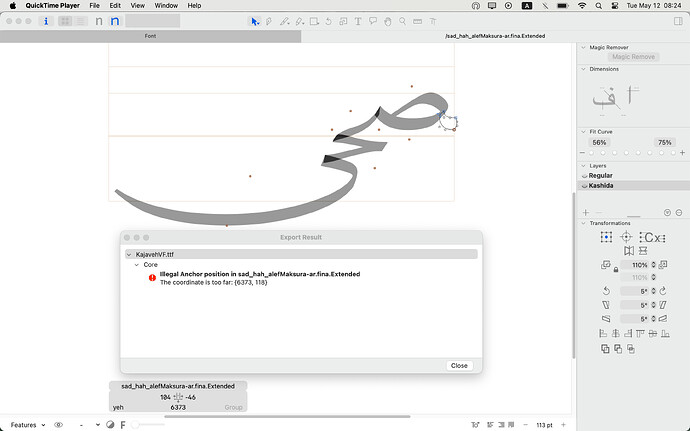Click the Magic Remove button
The height and width of the screenshot is (431, 690).
click(x=633, y=57)
